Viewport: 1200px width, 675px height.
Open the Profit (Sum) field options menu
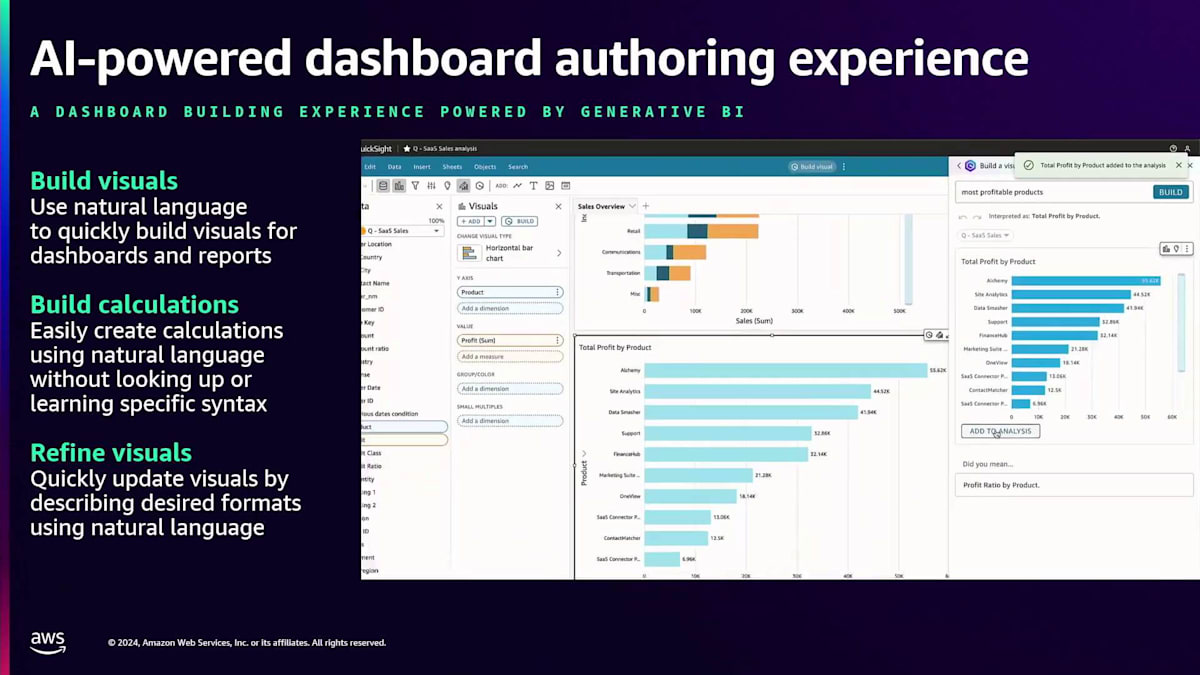(557, 340)
